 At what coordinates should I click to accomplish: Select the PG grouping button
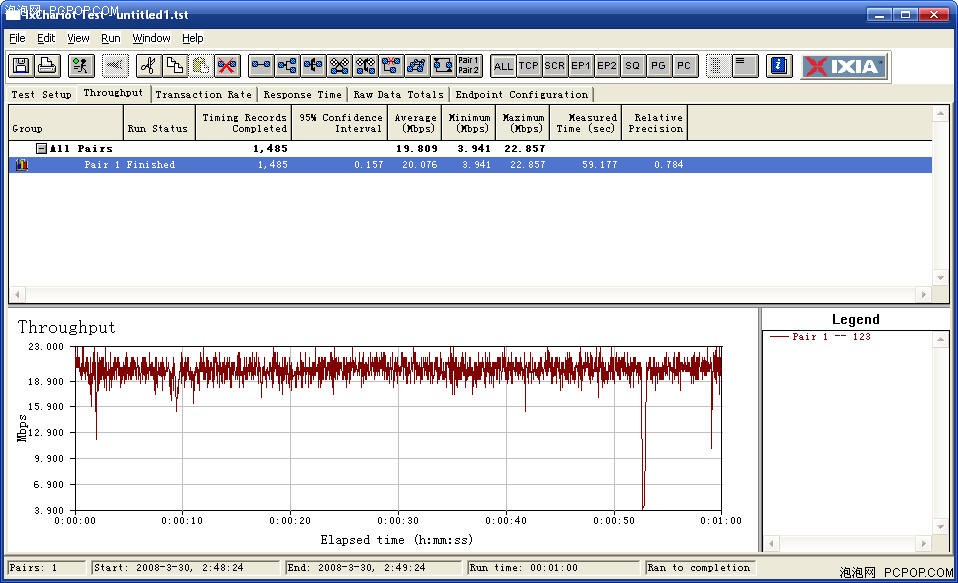(658, 66)
